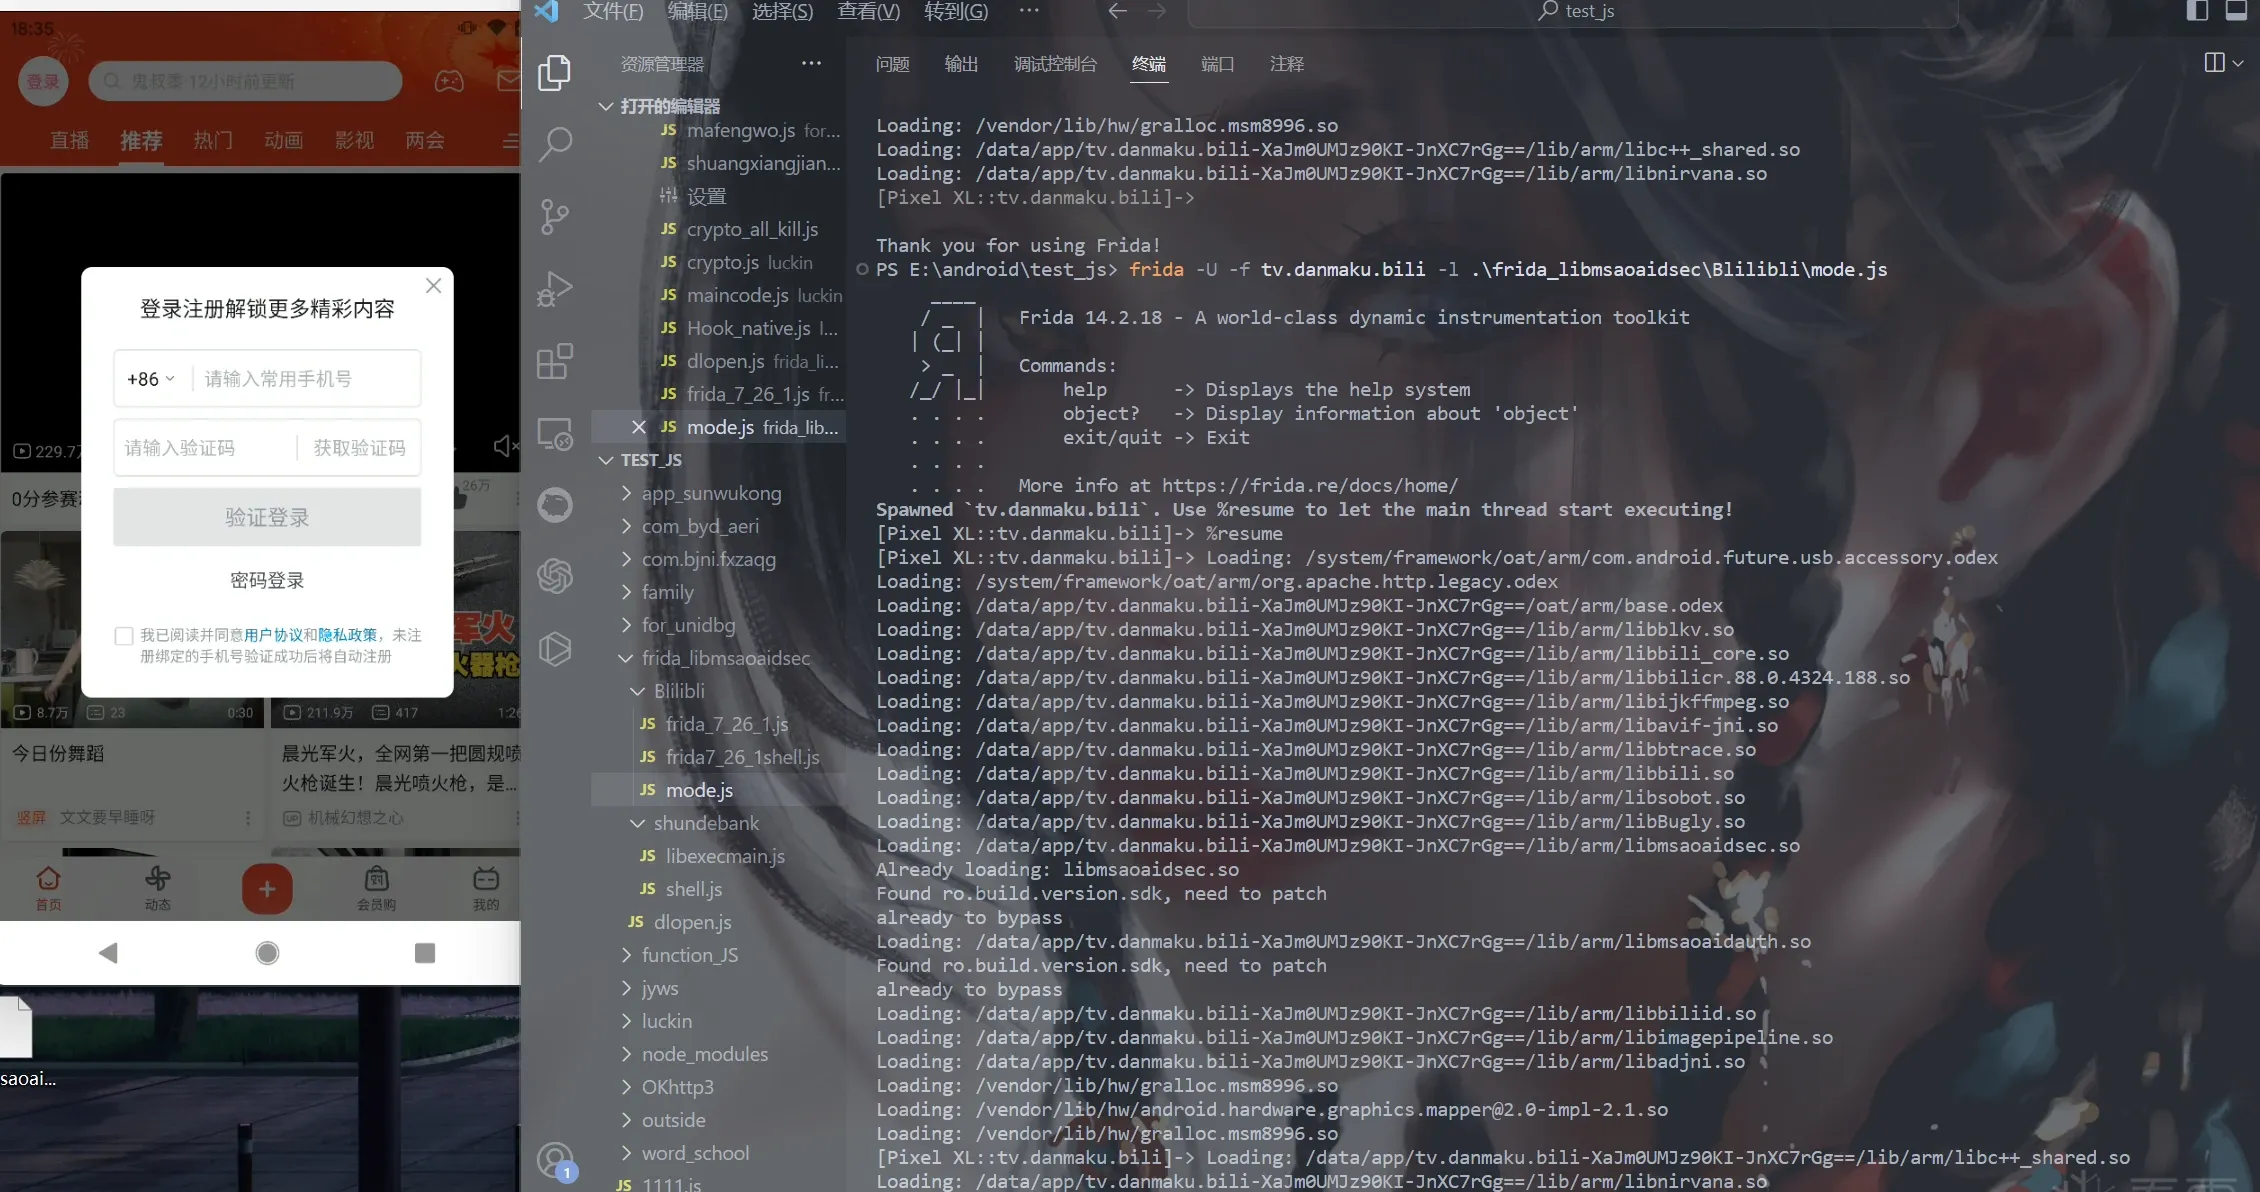Open the 用户协议 link
Viewport: 2260px width, 1192px height.
(273, 635)
